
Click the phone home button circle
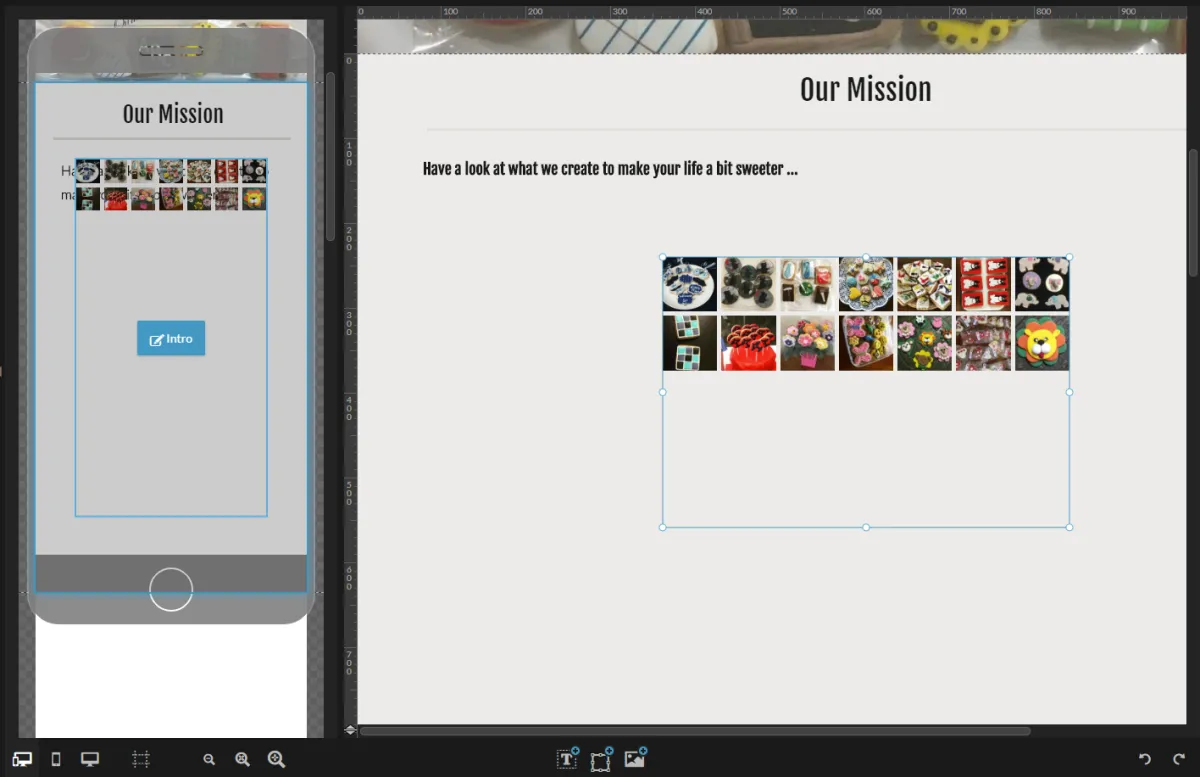(x=171, y=589)
